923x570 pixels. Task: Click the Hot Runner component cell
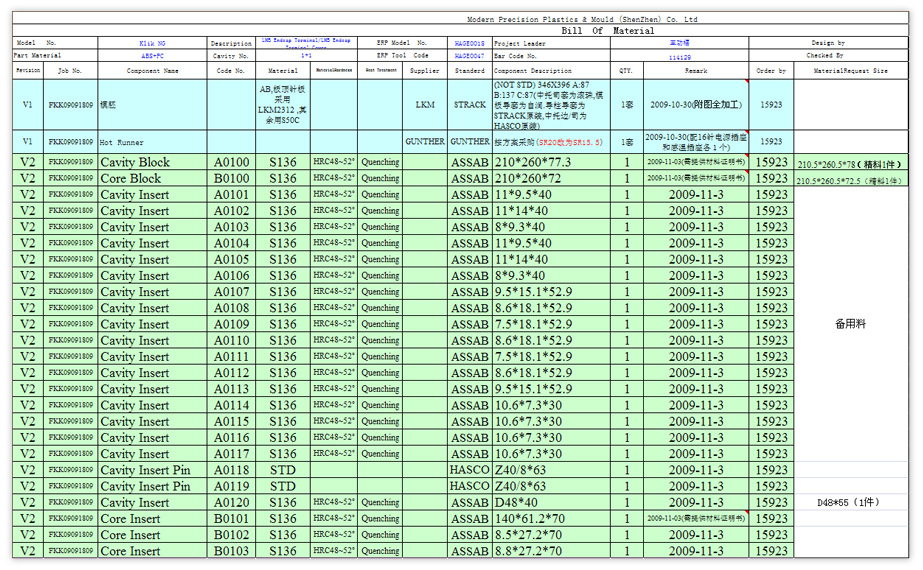[x=153, y=142]
